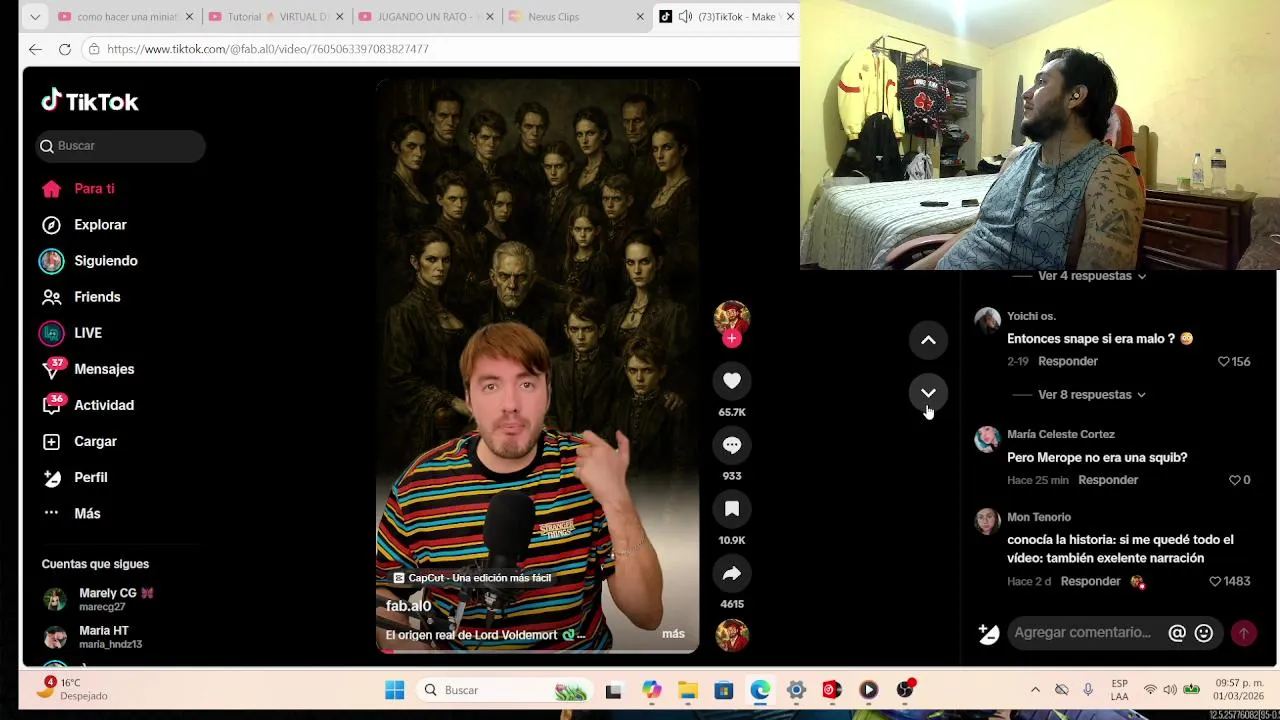
Task: Open video comments bubble icon
Action: [732, 445]
